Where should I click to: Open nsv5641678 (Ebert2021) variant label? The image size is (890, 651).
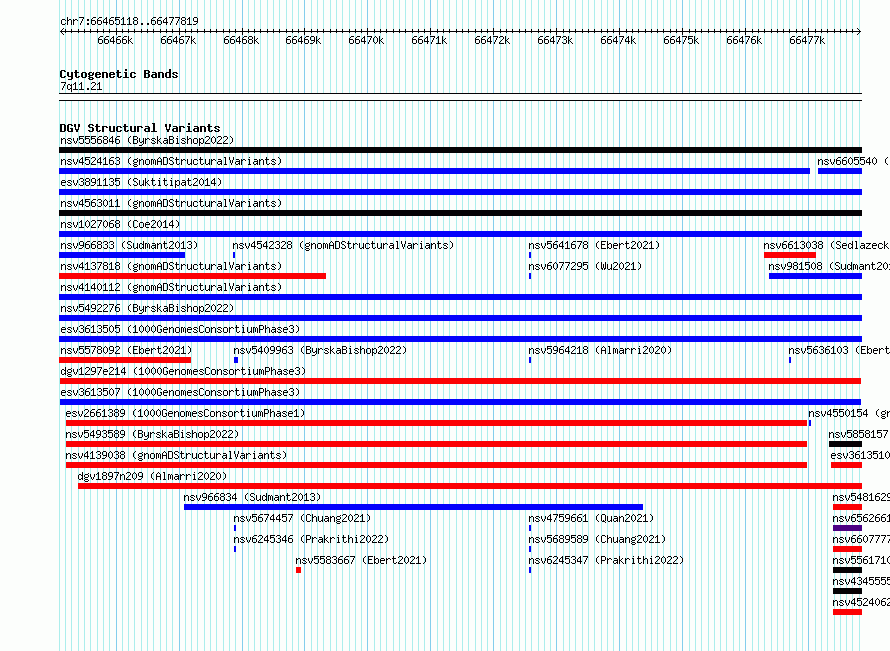coord(594,245)
